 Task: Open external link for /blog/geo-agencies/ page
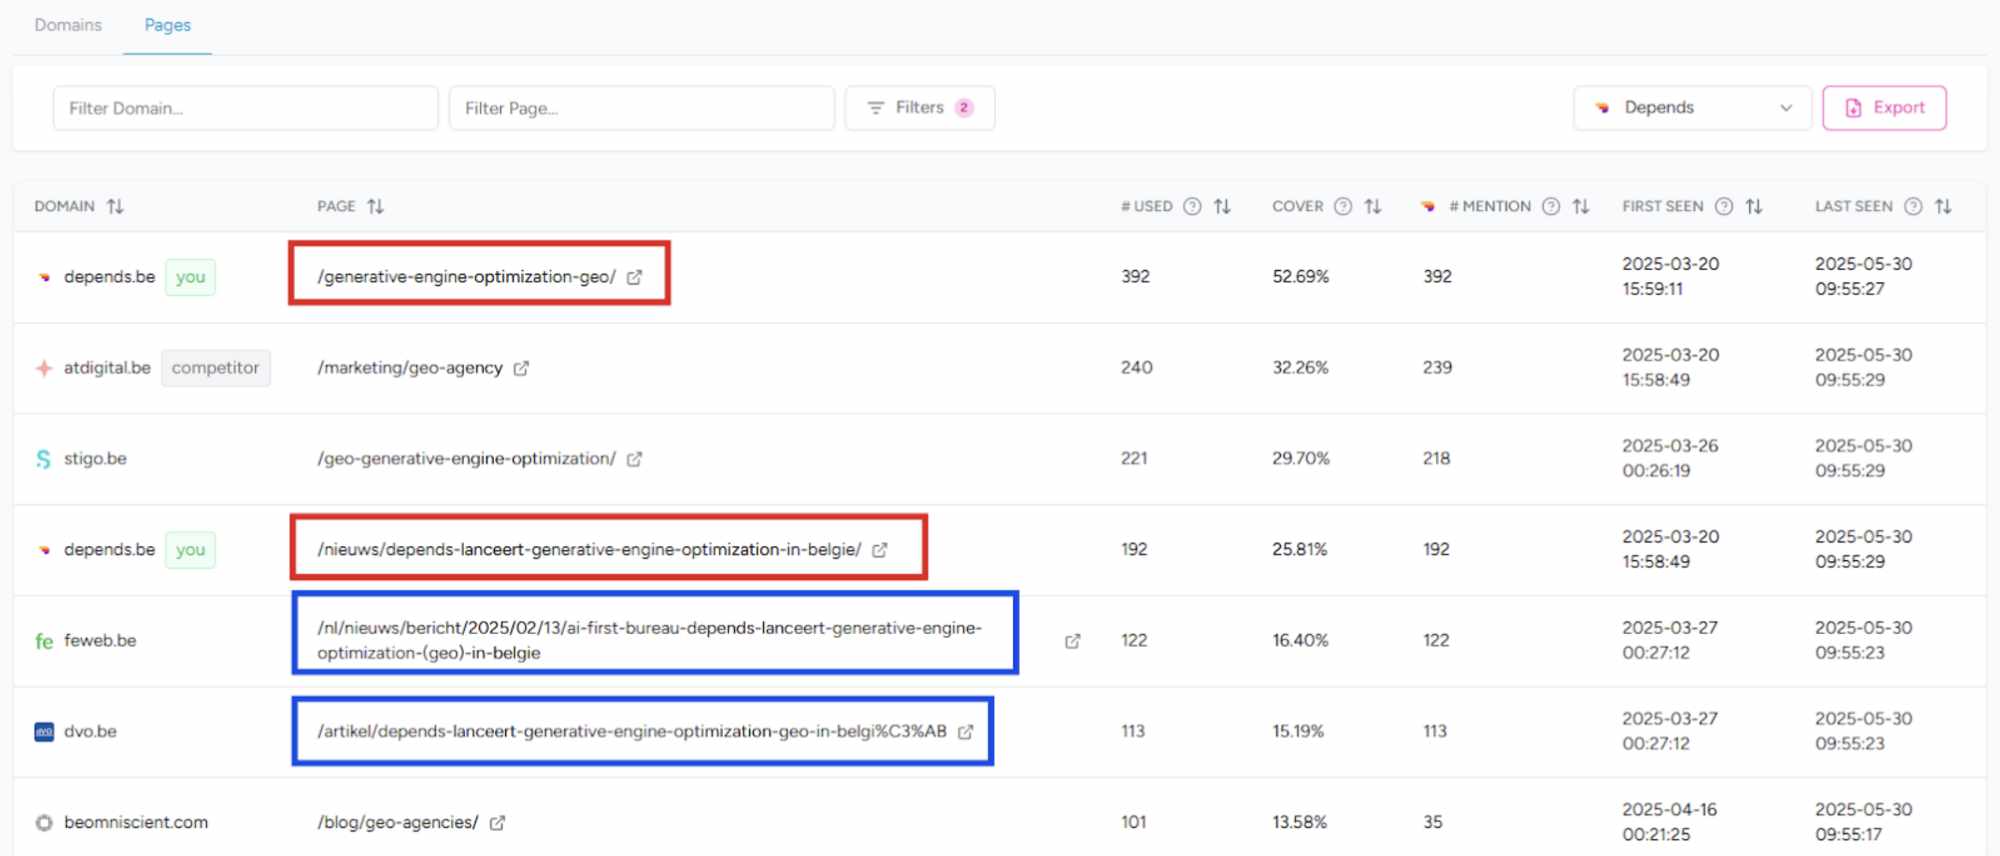[497, 823]
